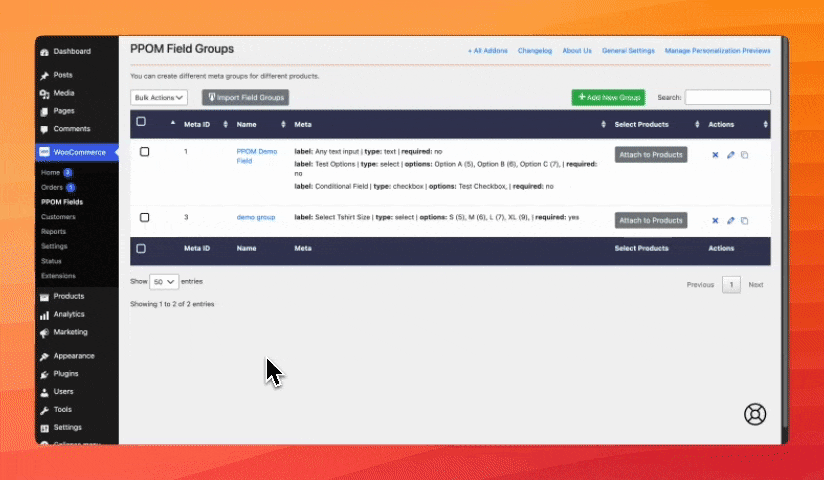Edit PPOM Demo Field group with pencil icon
The width and height of the screenshot is (824, 480).
[x=730, y=155]
